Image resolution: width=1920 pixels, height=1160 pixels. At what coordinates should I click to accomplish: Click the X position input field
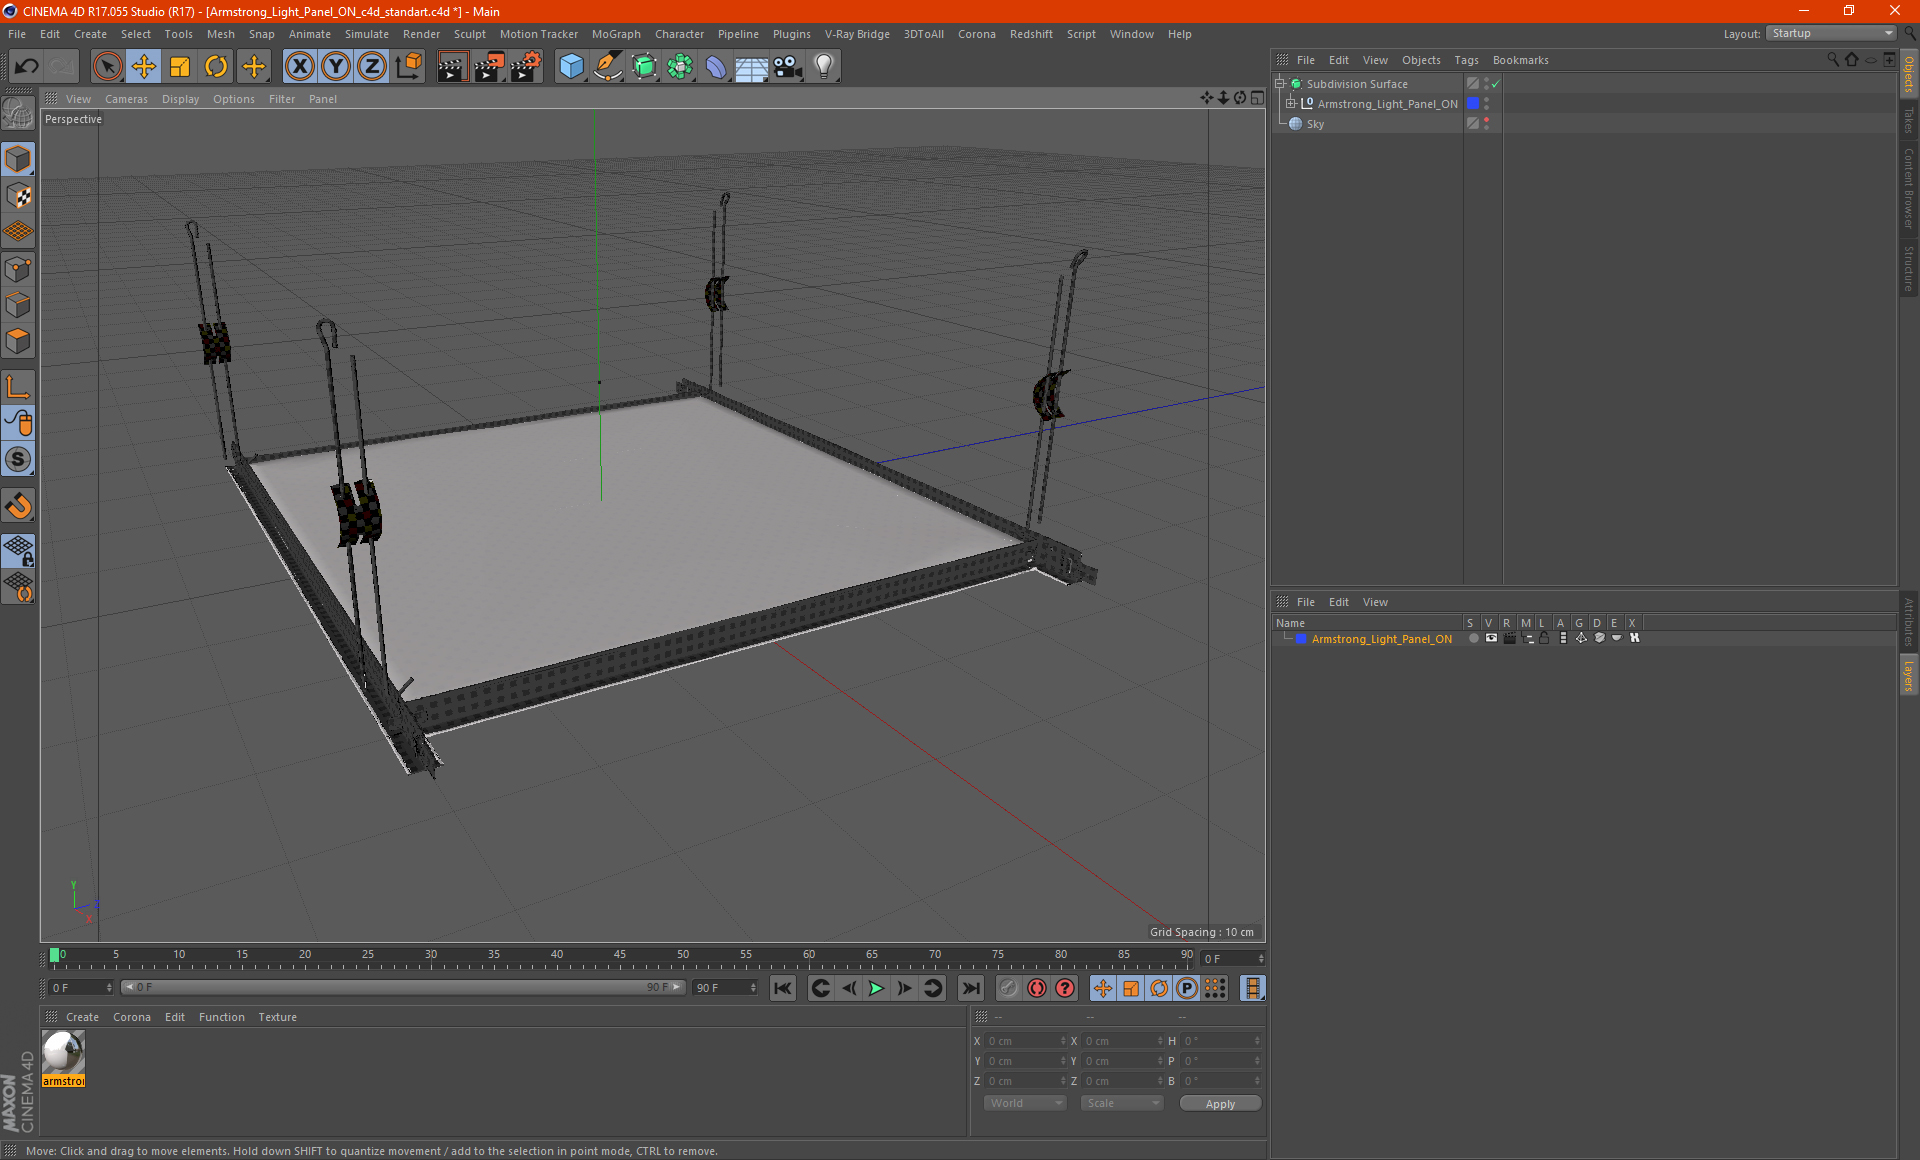click(1025, 1041)
